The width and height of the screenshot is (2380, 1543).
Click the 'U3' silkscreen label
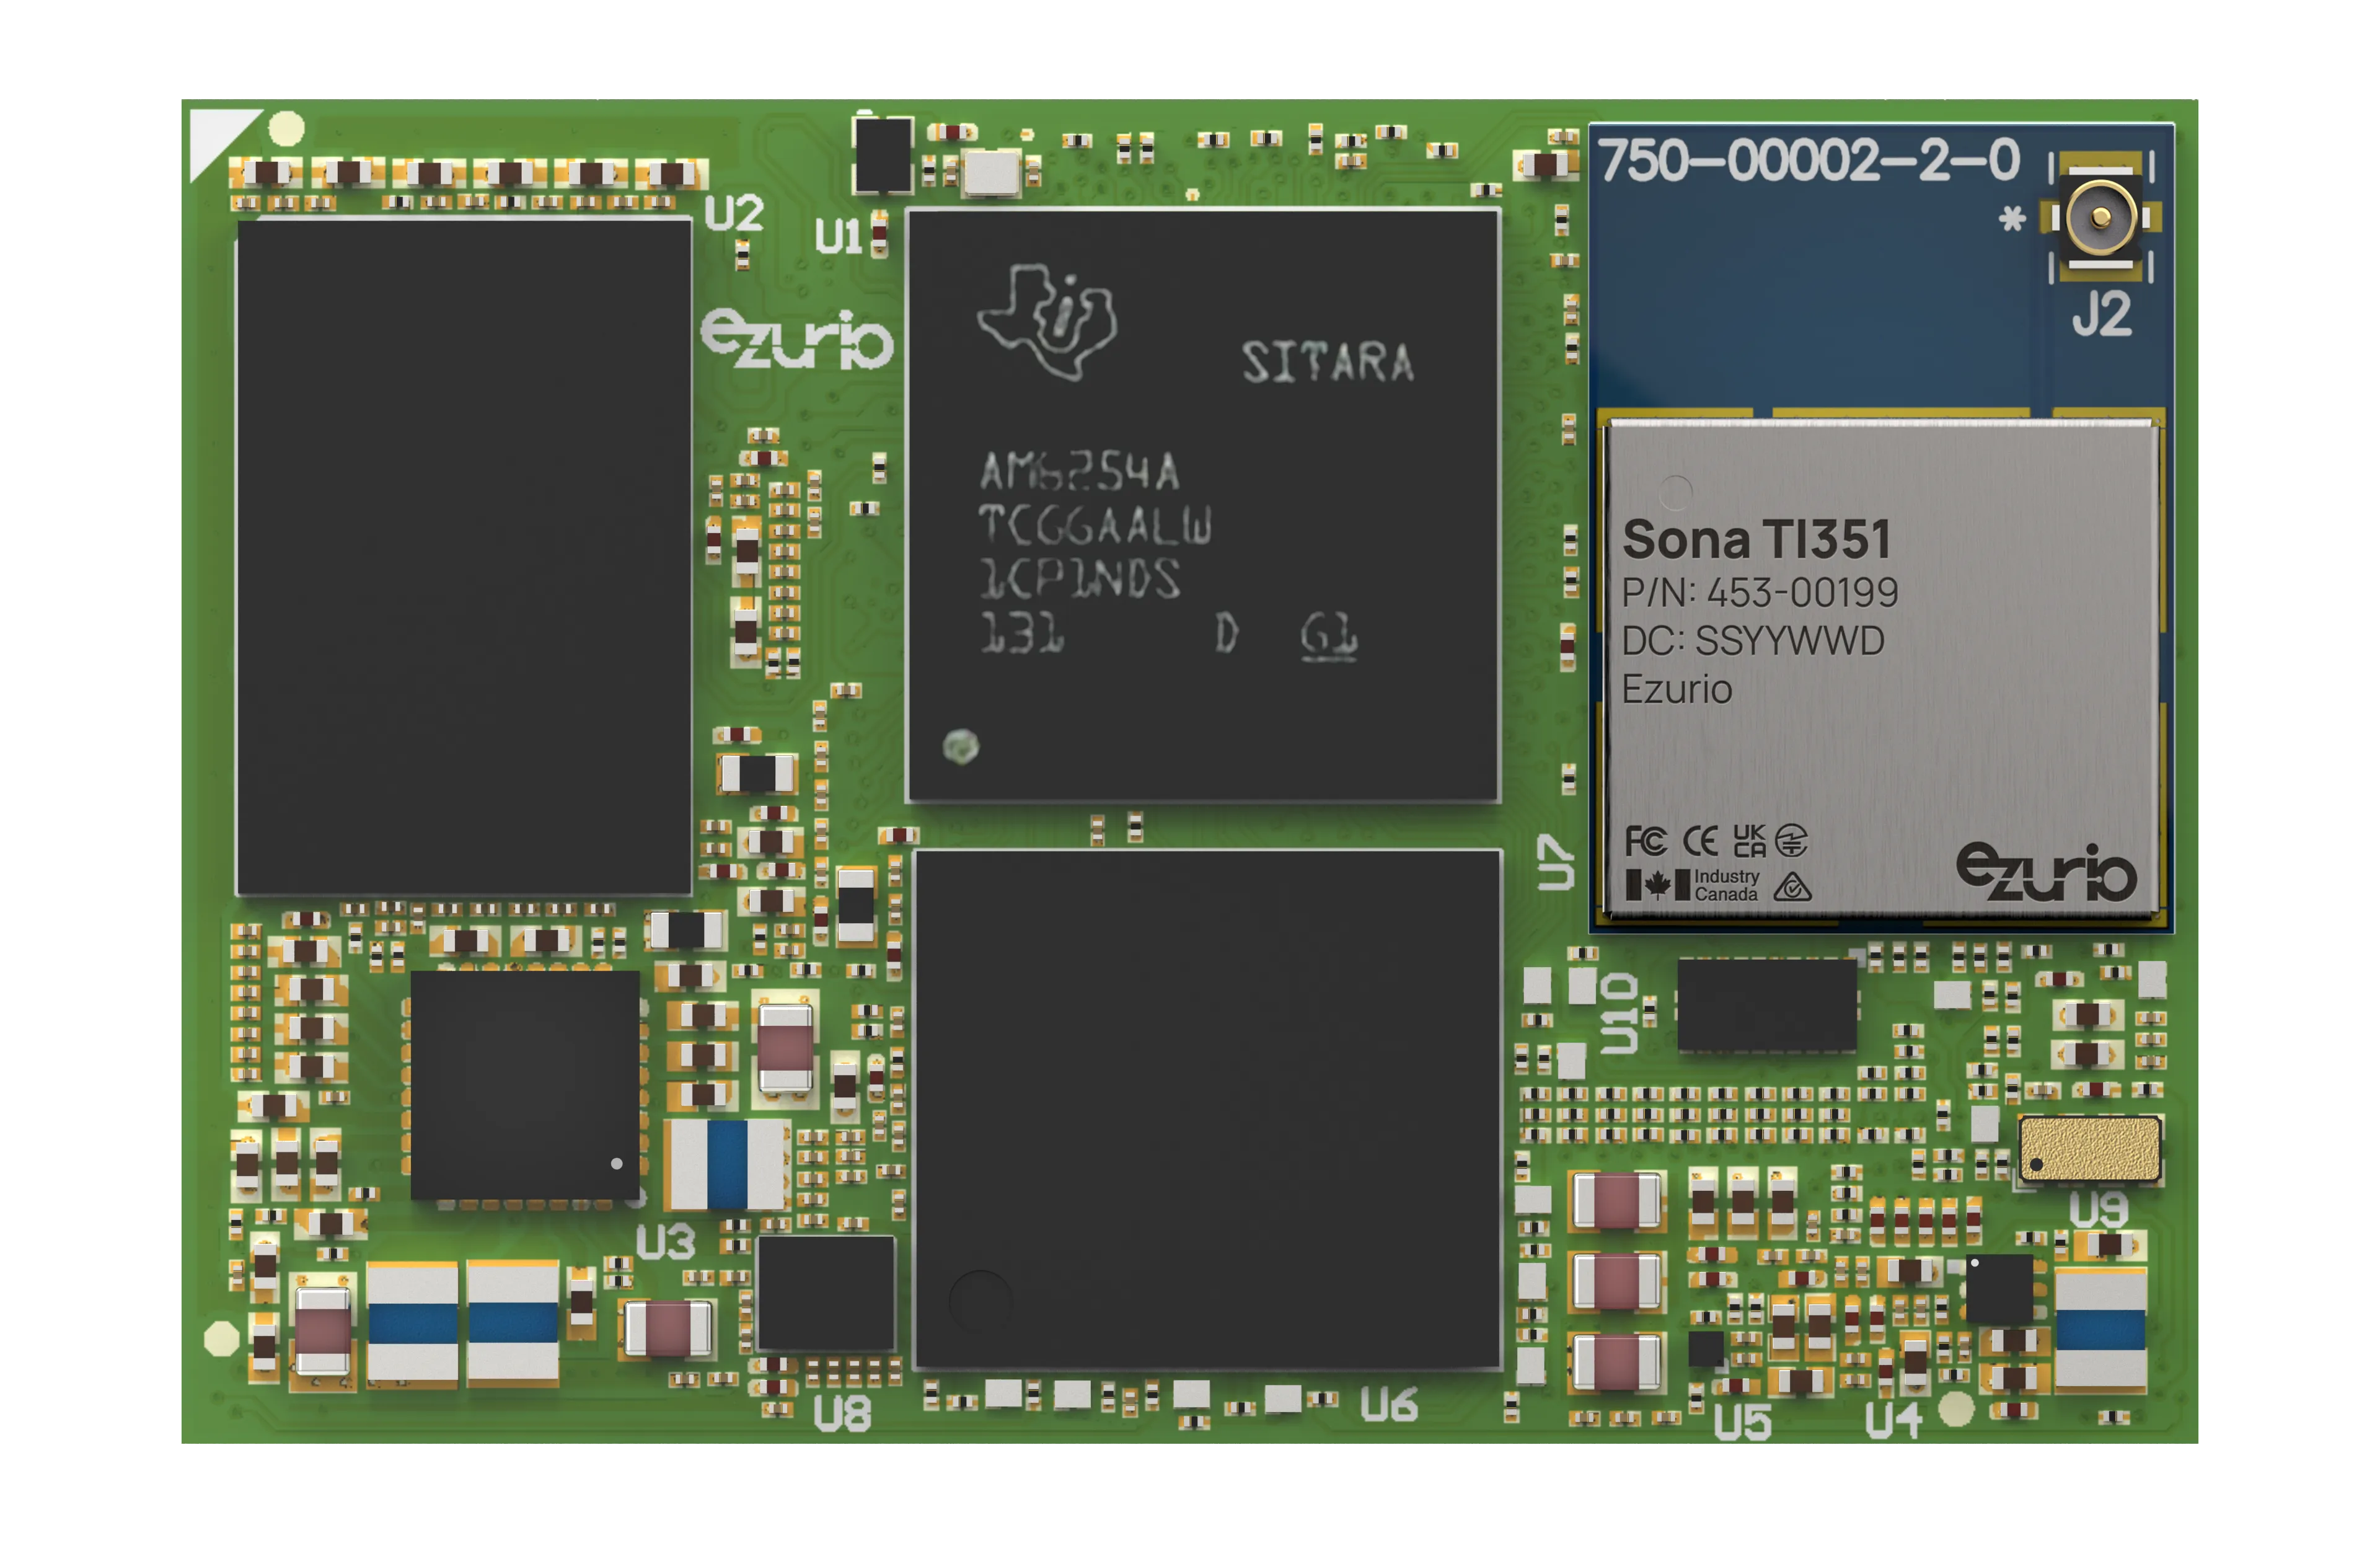point(665,1242)
